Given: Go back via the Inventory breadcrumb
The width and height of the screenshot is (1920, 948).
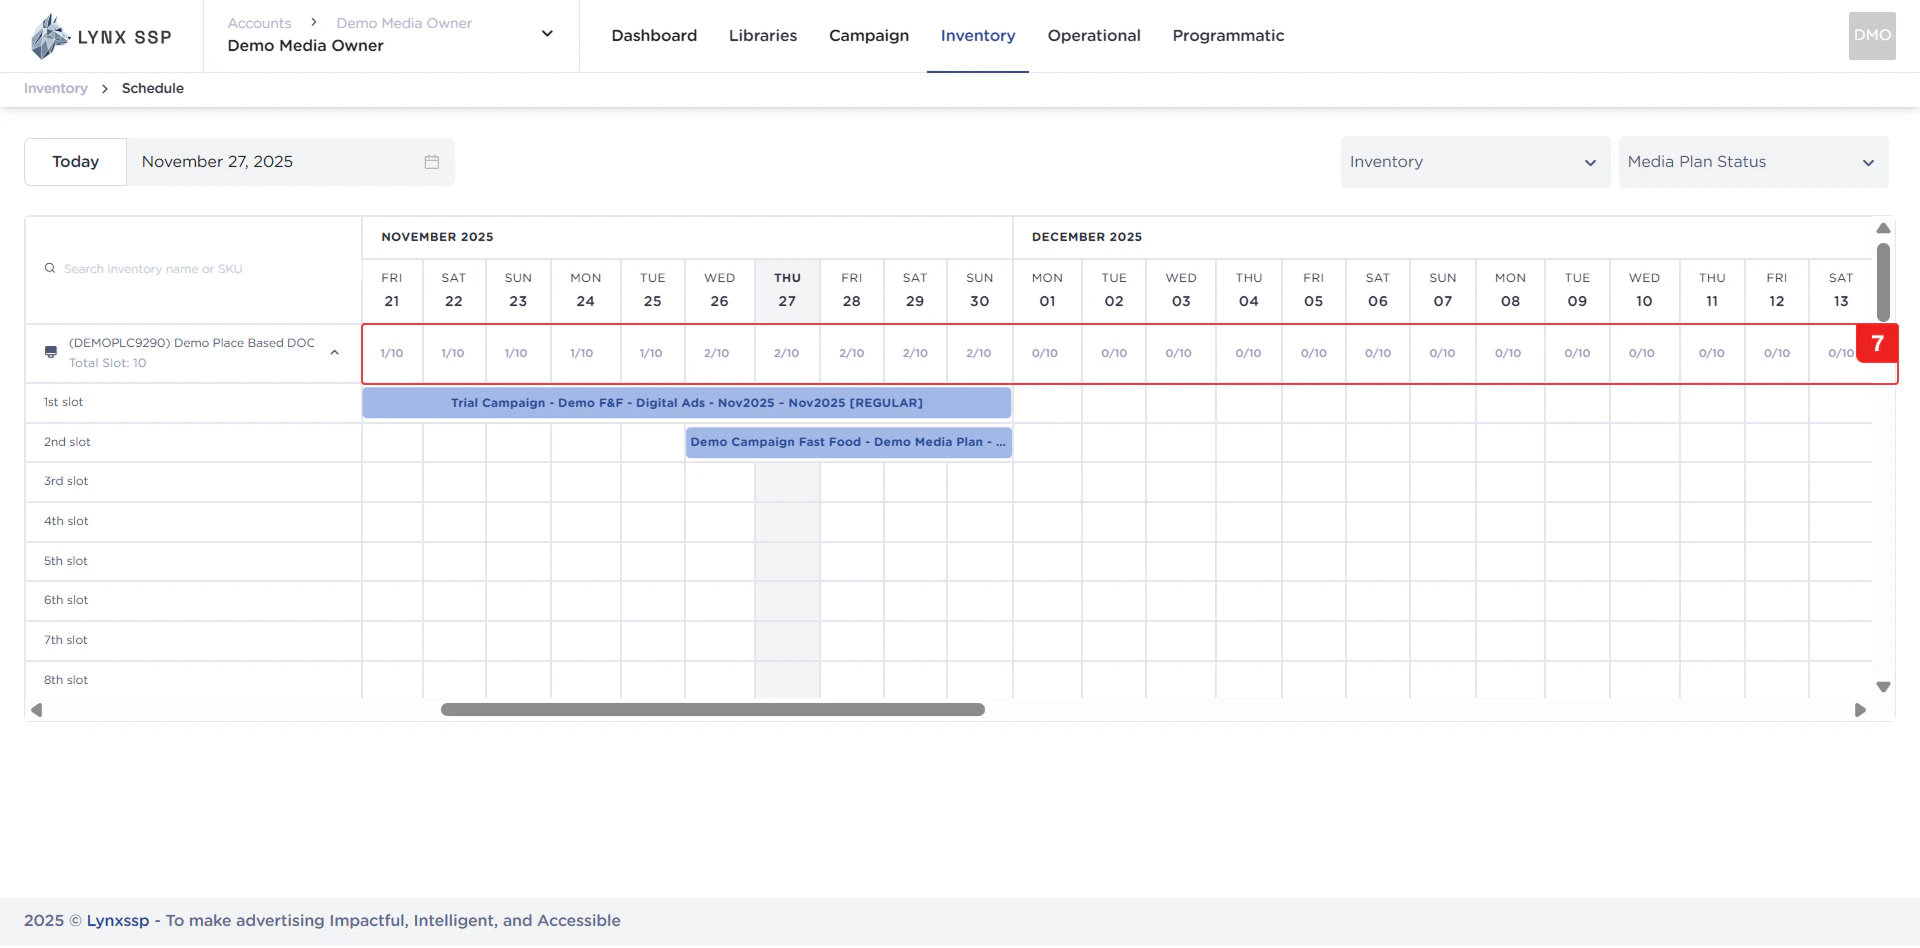Looking at the screenshot, I should [x=55, y=88].
